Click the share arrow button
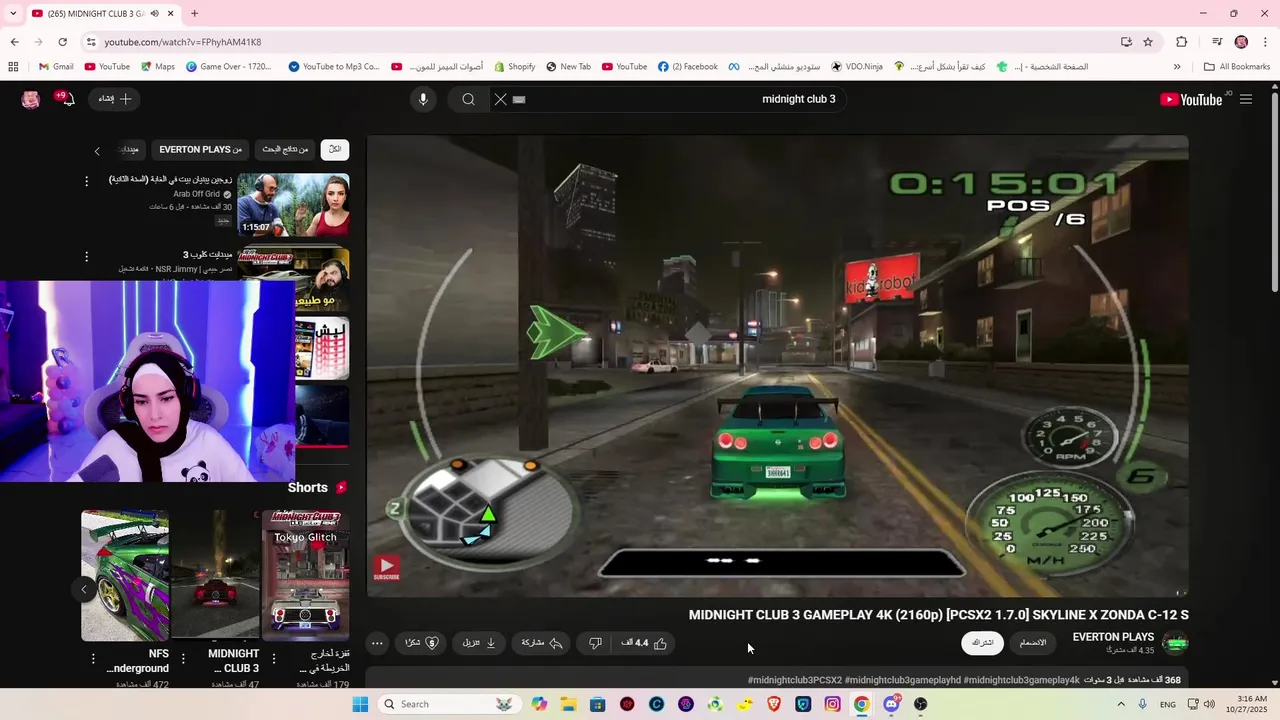Screen dimensions: 1280x720 pyautogui.click(x=543, y=643)
